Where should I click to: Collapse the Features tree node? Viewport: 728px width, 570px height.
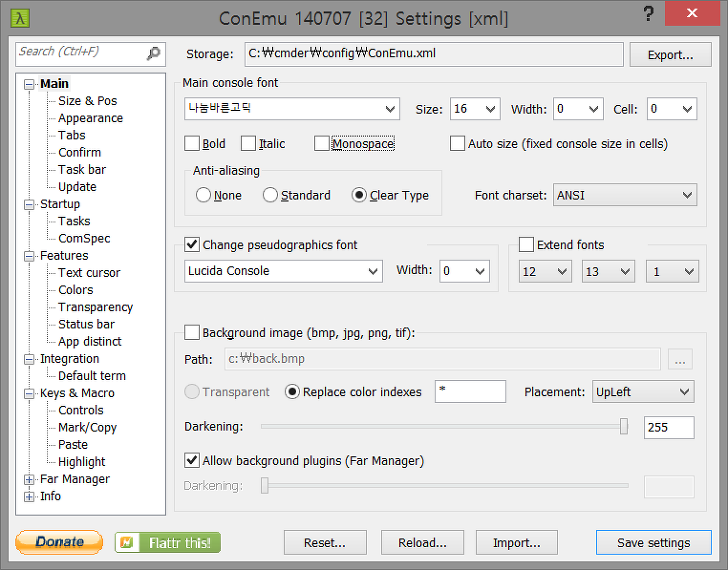point(29,256)
